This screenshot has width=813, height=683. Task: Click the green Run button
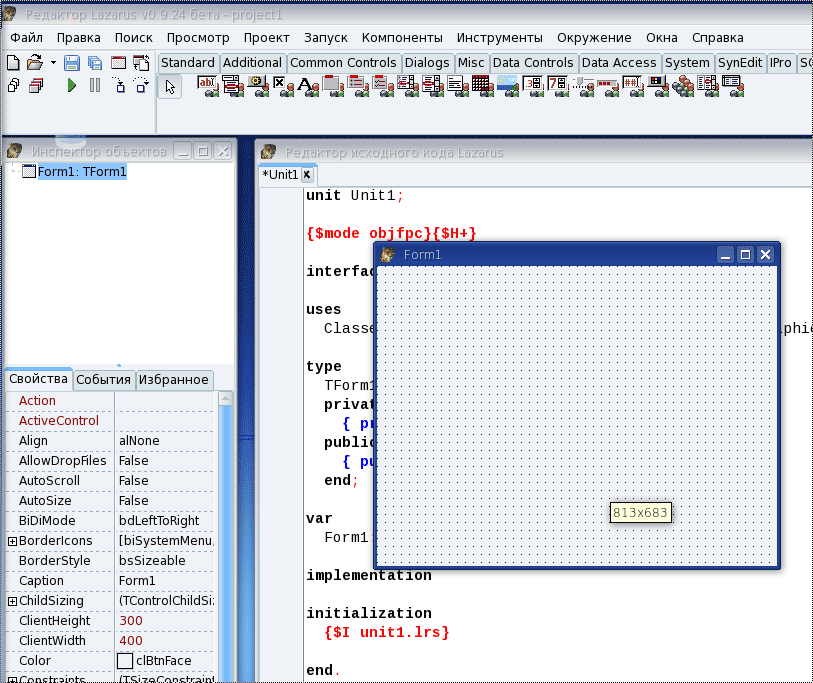pyautogui.click(x=71, y=86)
